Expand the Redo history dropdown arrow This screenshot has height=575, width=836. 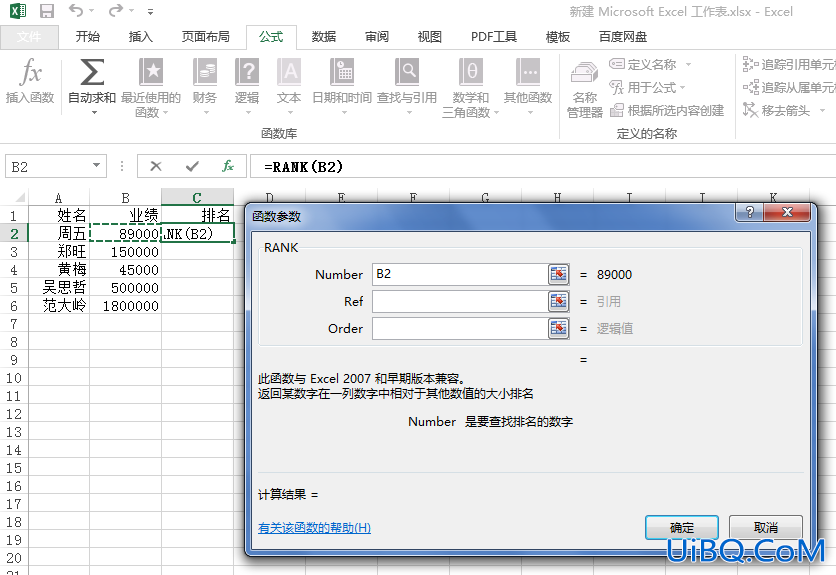131,11
